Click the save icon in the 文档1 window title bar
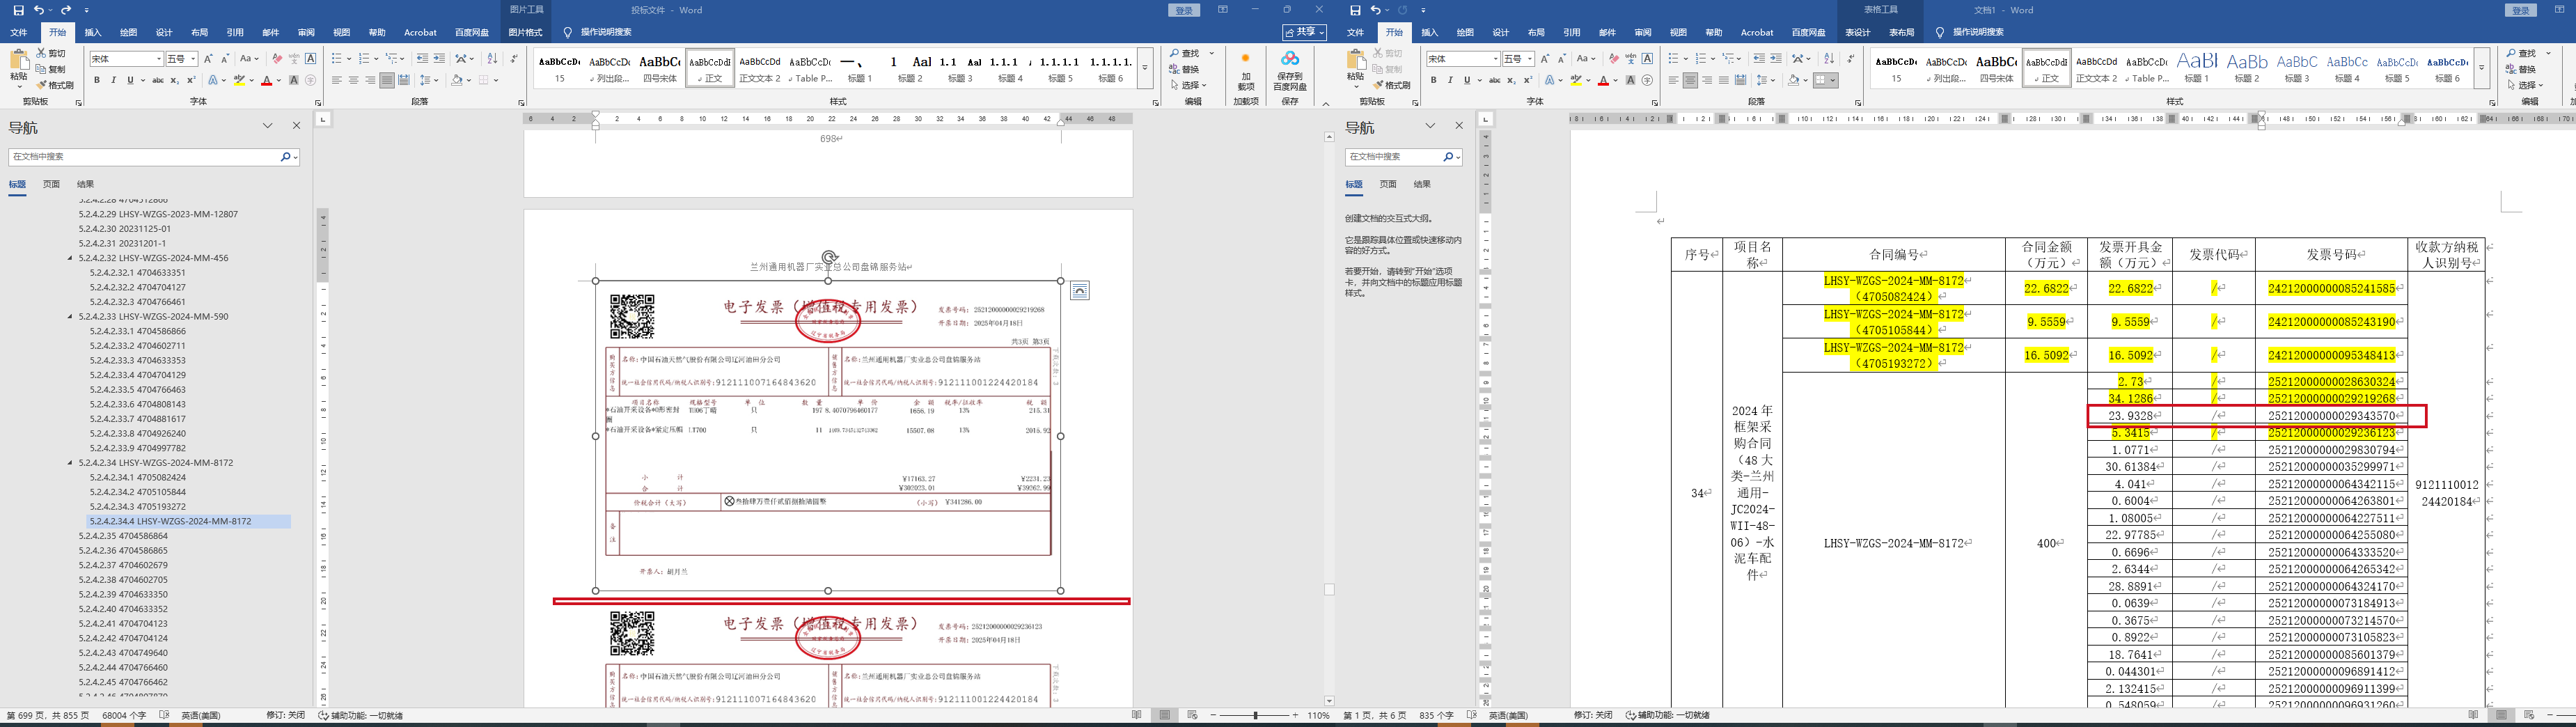The width and height of the screenshot is (2576, 727). [x=1355, y=10]
